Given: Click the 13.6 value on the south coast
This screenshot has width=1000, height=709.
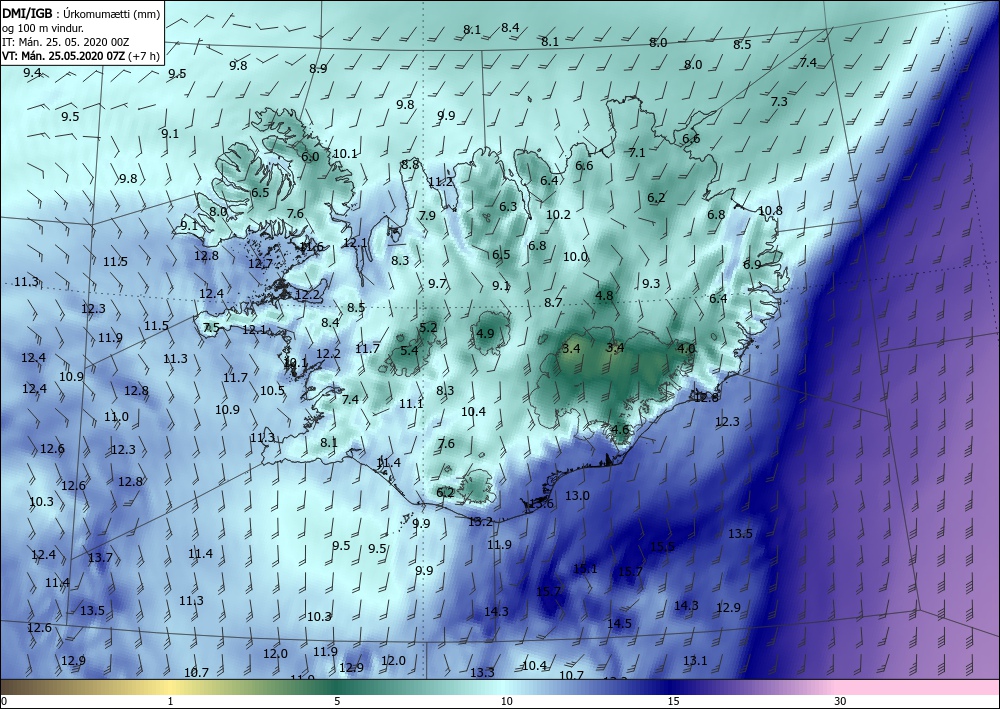Looking at the screenshot, I should click(541, 504).
